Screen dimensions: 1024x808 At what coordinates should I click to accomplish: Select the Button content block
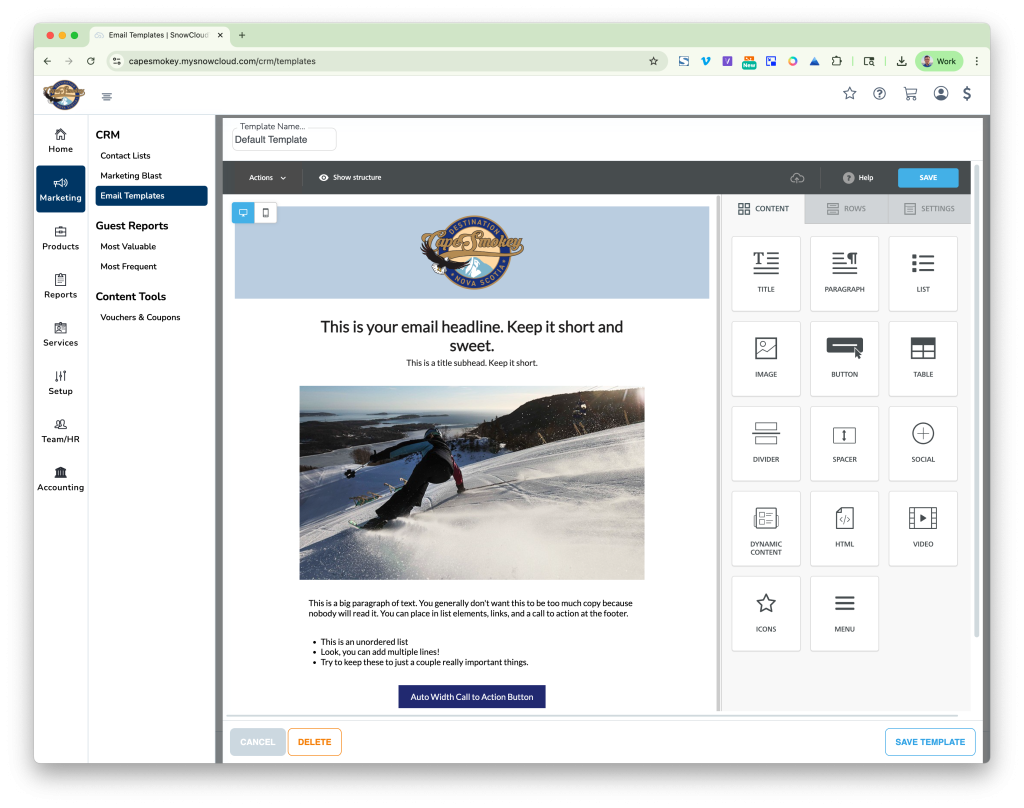point(844,358)
